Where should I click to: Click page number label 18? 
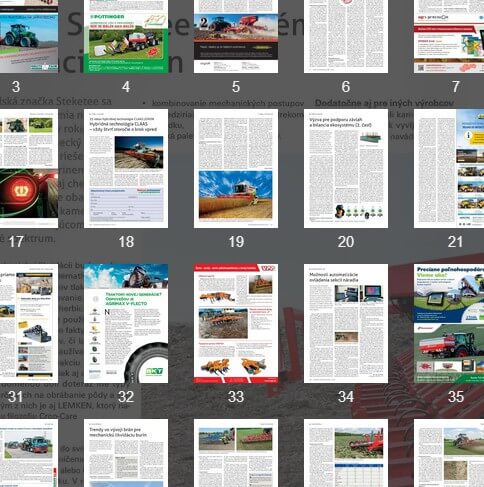[x=126, y=242]
